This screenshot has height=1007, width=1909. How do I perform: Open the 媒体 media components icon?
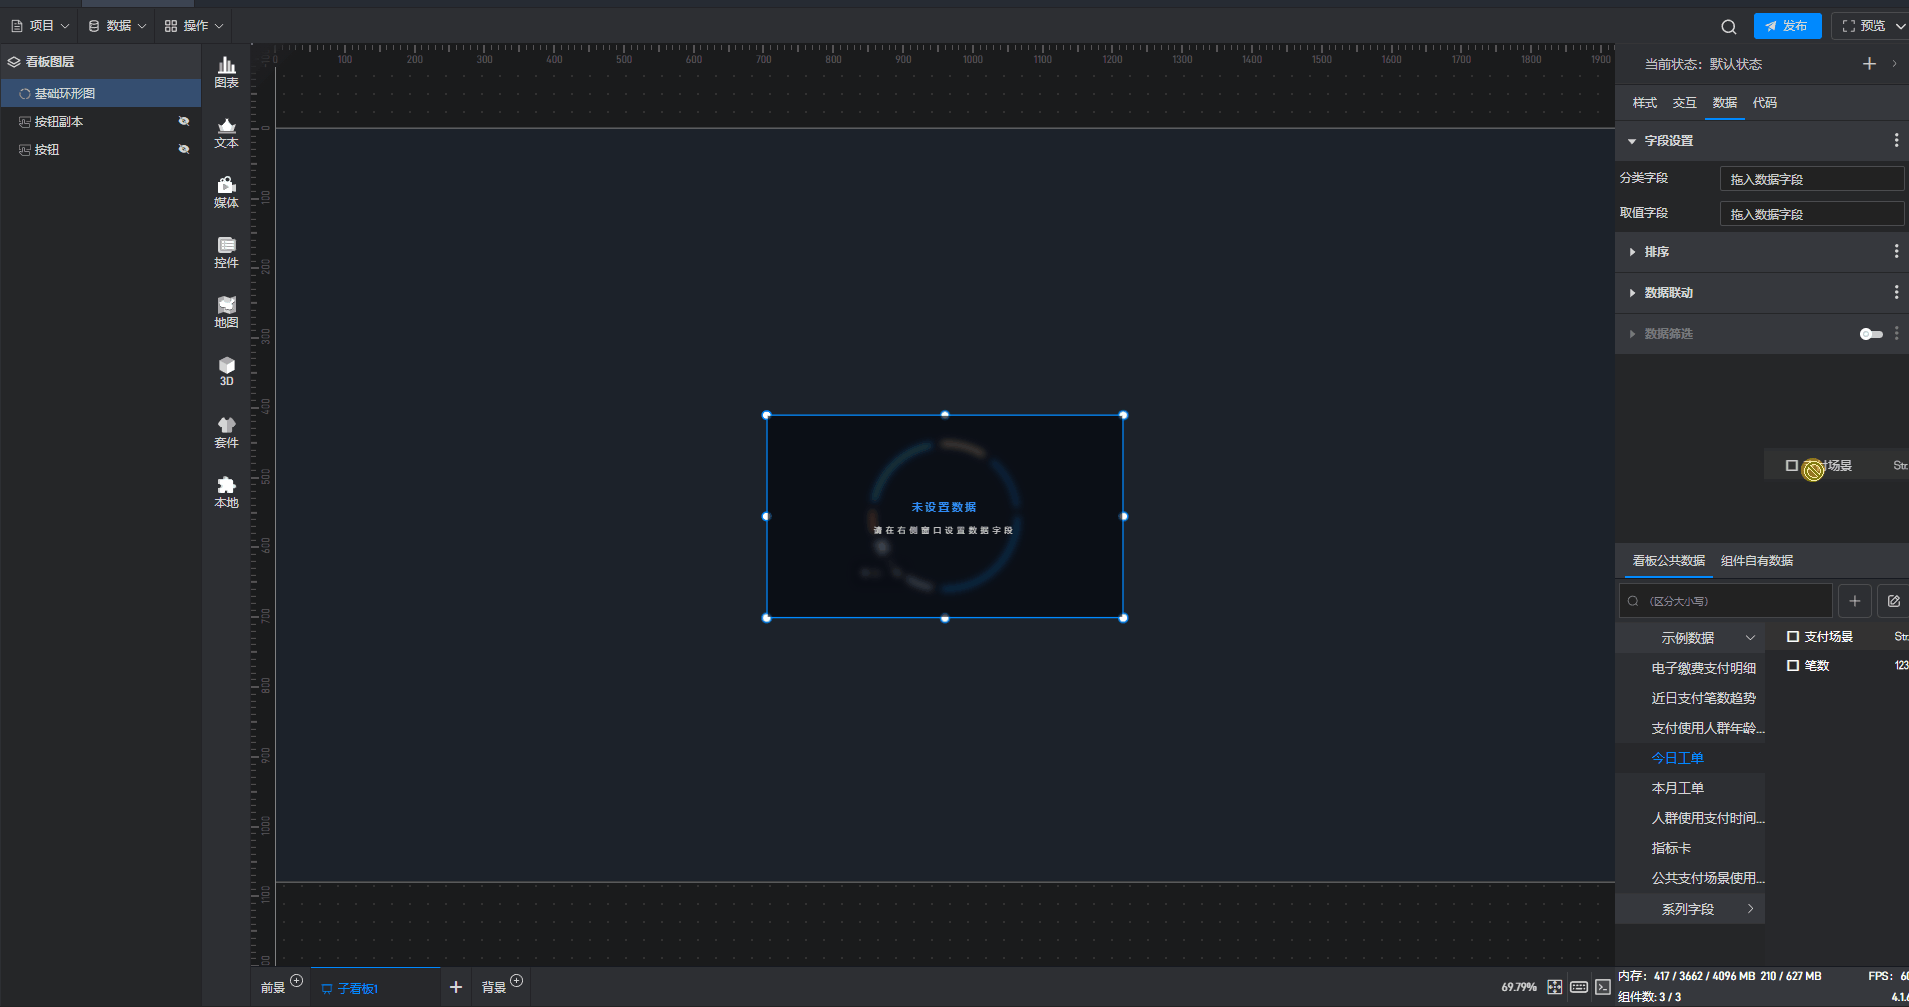(x=226, y=192)
